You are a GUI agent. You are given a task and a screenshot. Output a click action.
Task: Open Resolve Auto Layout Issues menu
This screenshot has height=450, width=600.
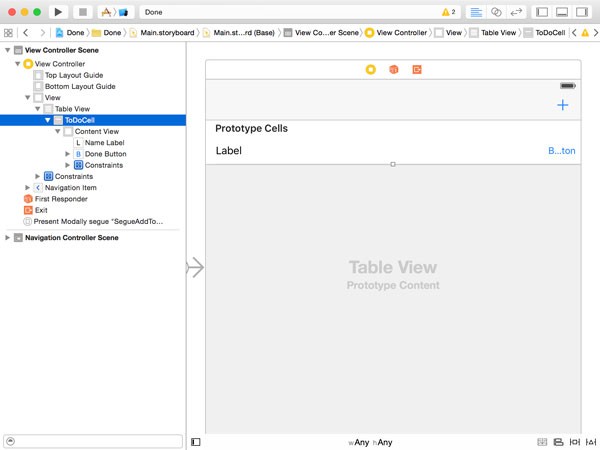coord(591,442)
